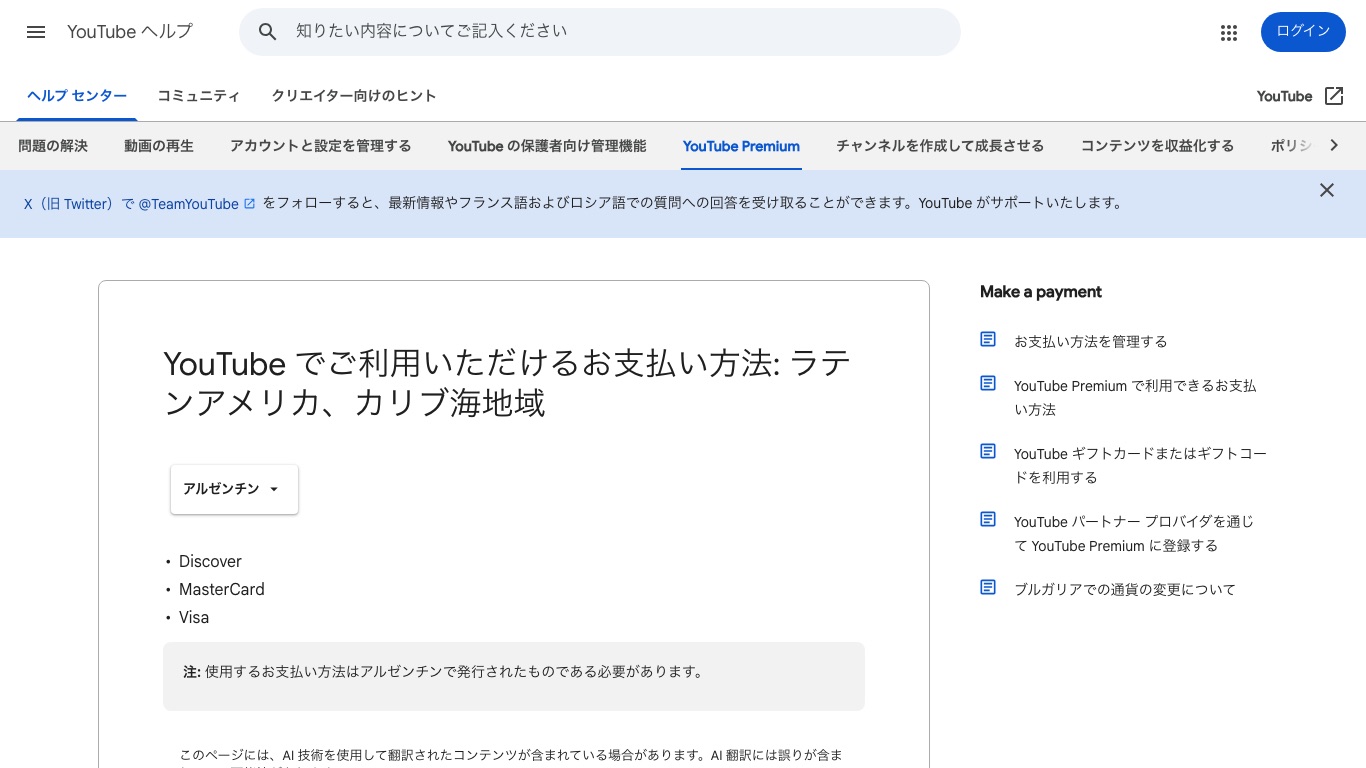Click article icon beside YouTube パートナー プロバイダ link
This screenshot has height=768, width=1366.
click(988, 520)
